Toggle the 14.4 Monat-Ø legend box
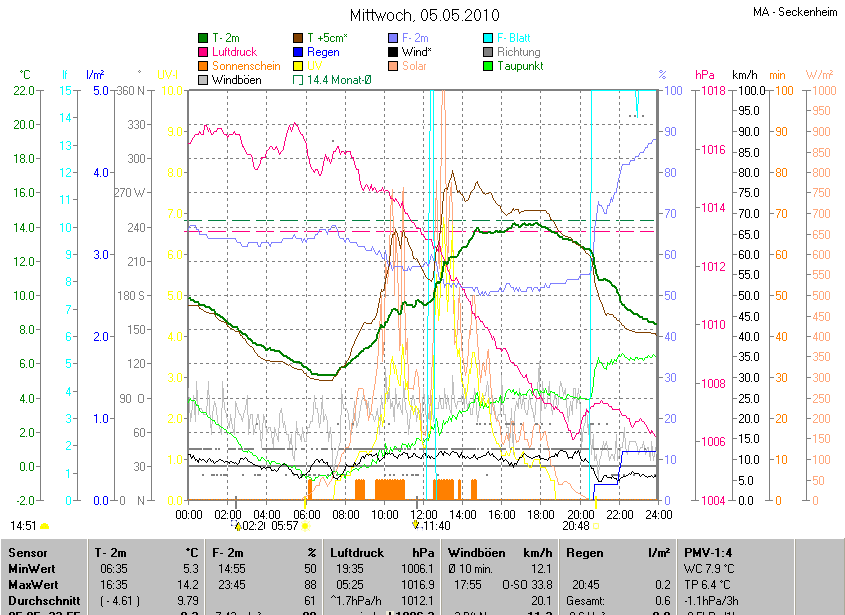The image size is (845, 615). pos(298,80)
